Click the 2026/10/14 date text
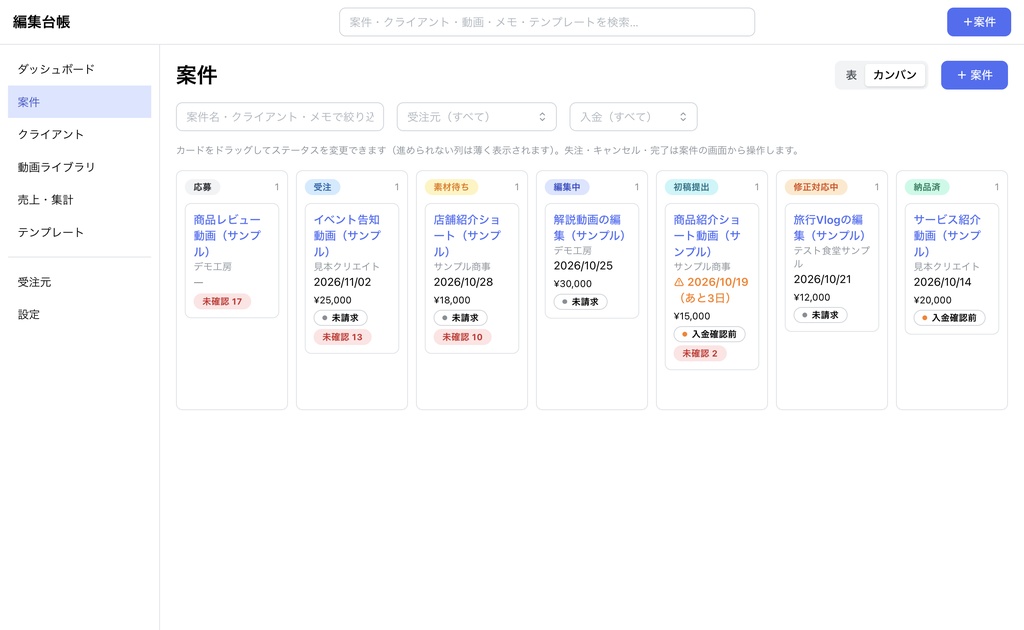The image size is (1024, 630). tap(942, 282)
